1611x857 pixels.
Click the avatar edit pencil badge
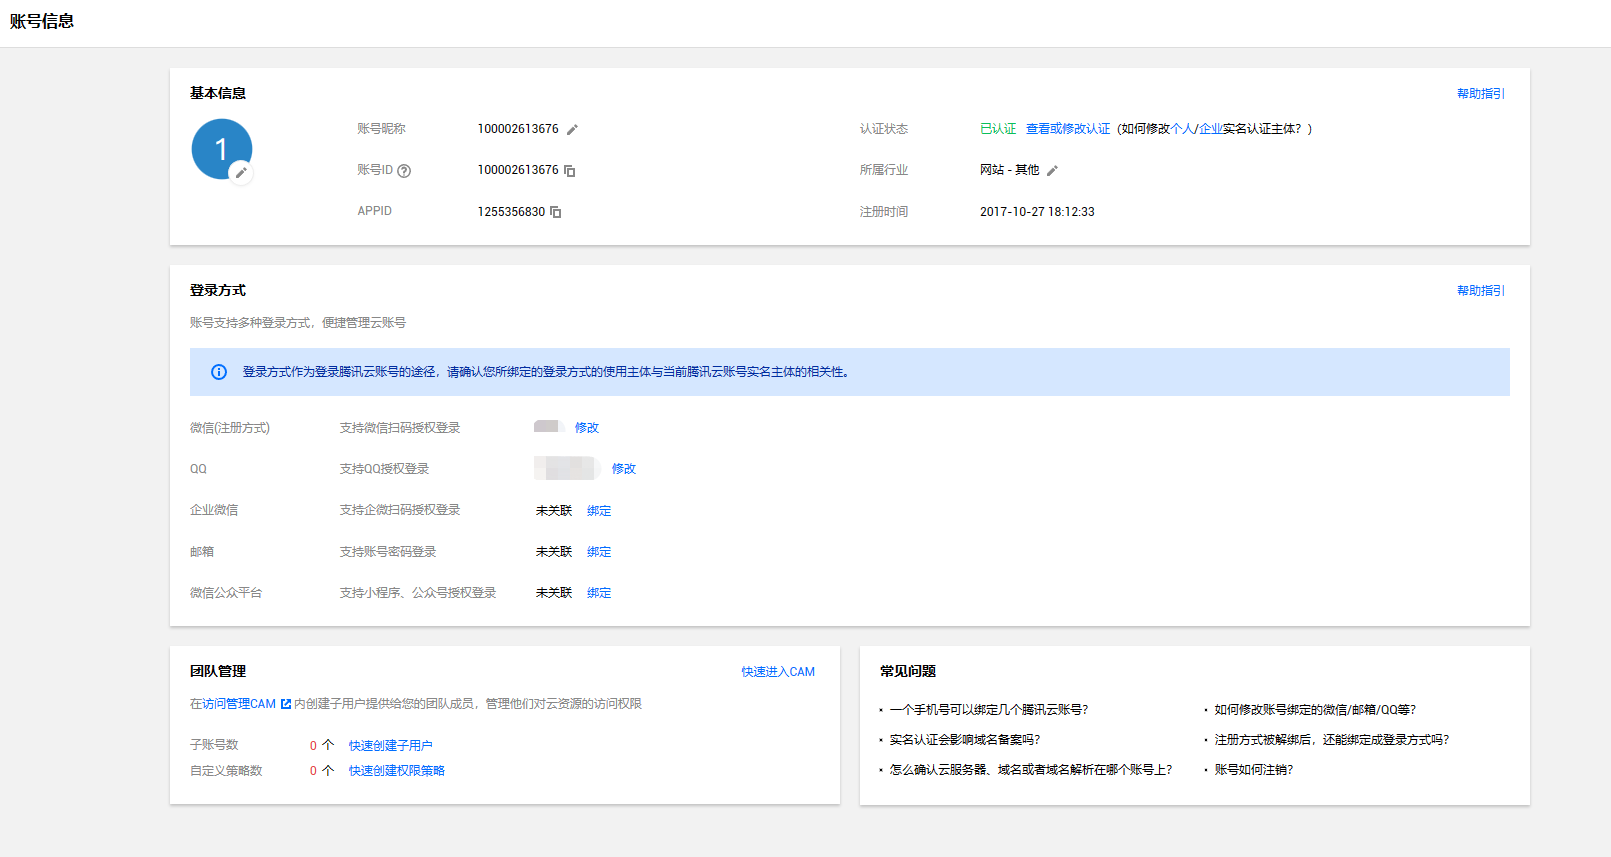point(240,173)
